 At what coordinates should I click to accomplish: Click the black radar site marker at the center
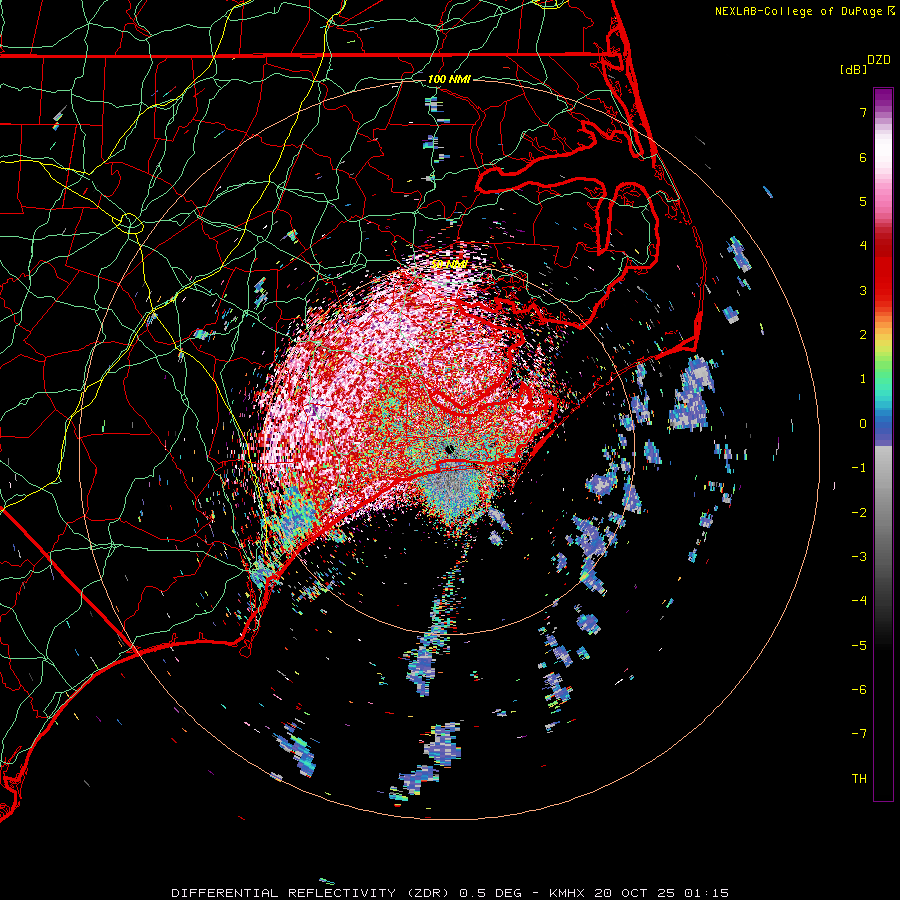coord(449,449)
